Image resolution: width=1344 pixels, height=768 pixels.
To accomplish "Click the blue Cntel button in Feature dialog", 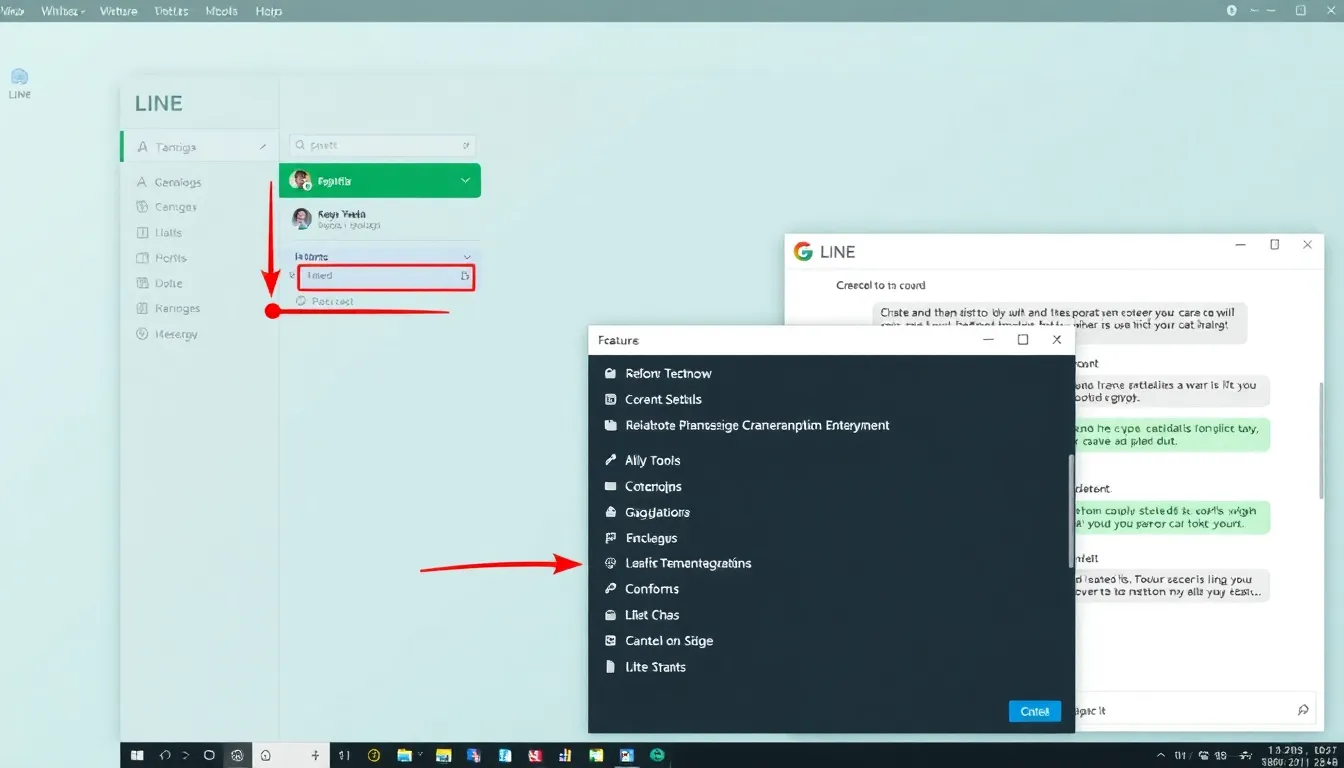I will coord(1034,711).
